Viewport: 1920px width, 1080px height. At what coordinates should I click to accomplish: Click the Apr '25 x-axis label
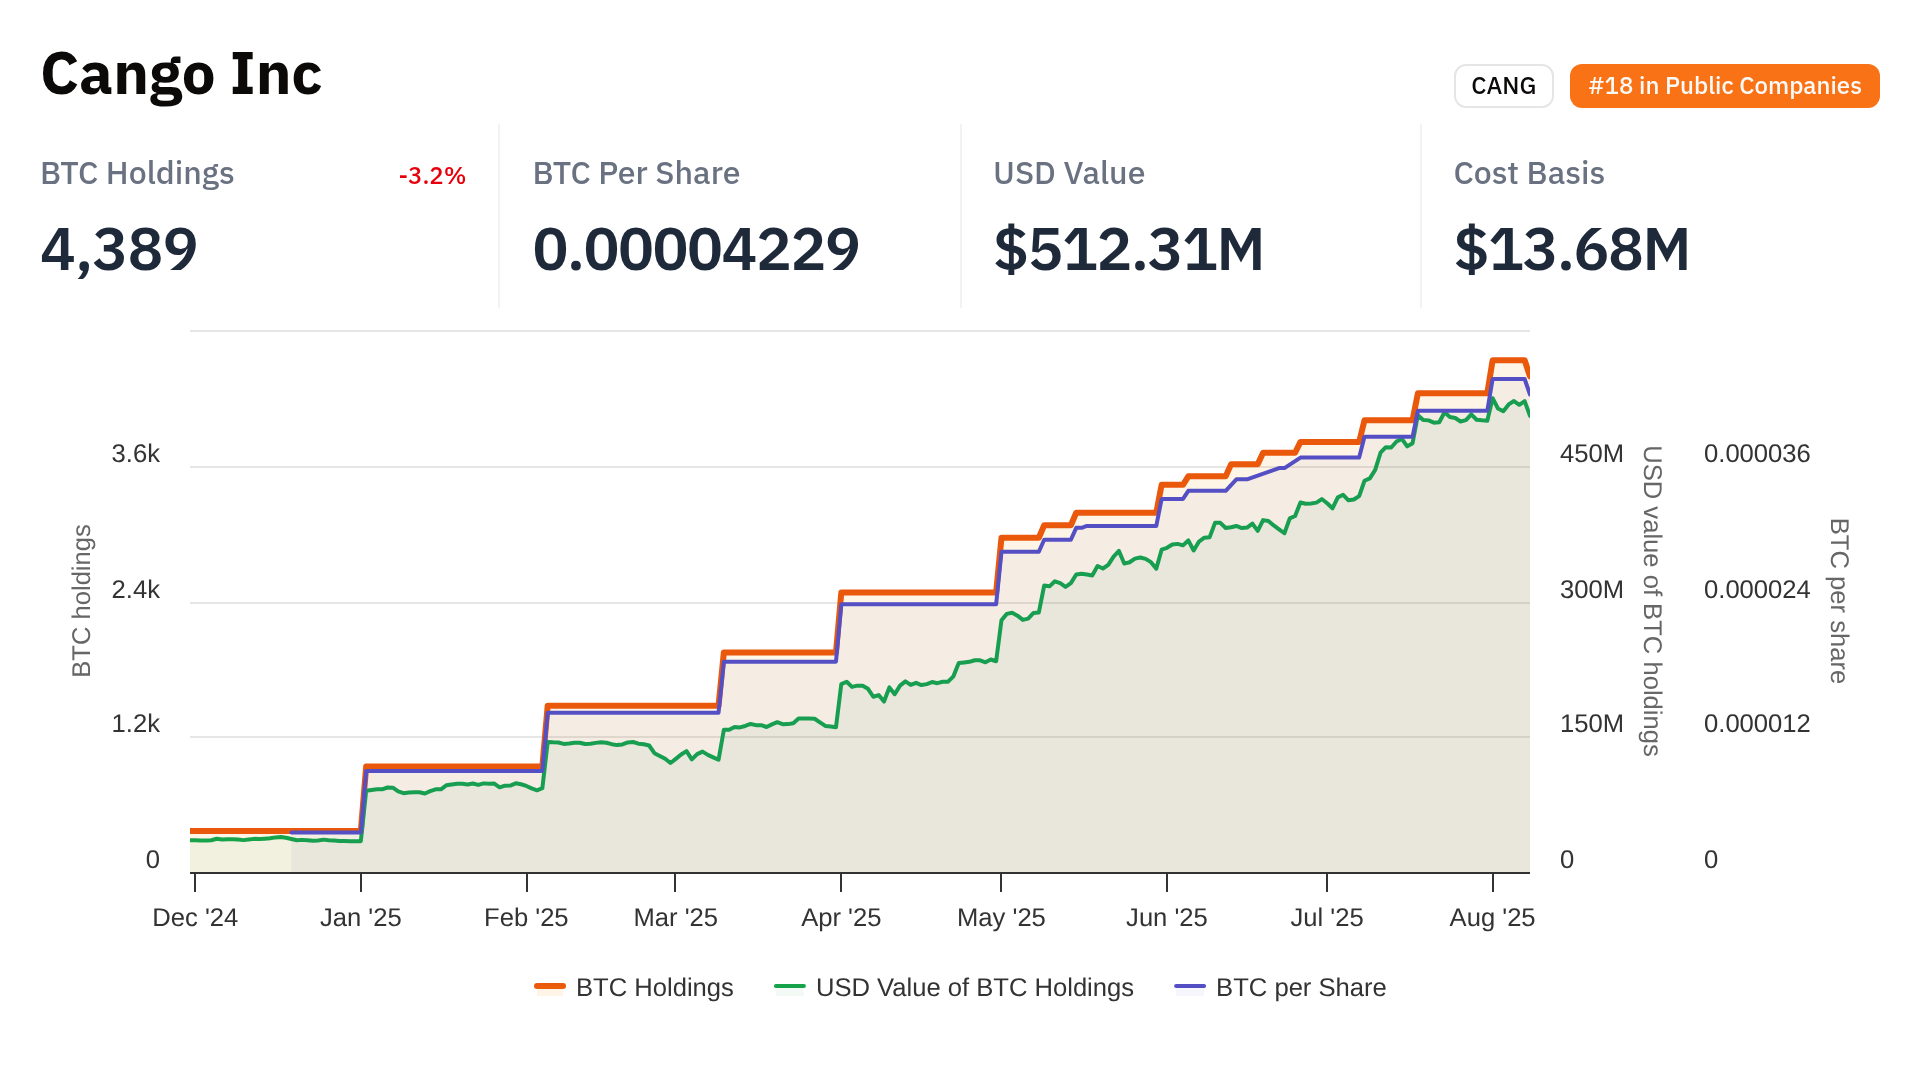841,918
